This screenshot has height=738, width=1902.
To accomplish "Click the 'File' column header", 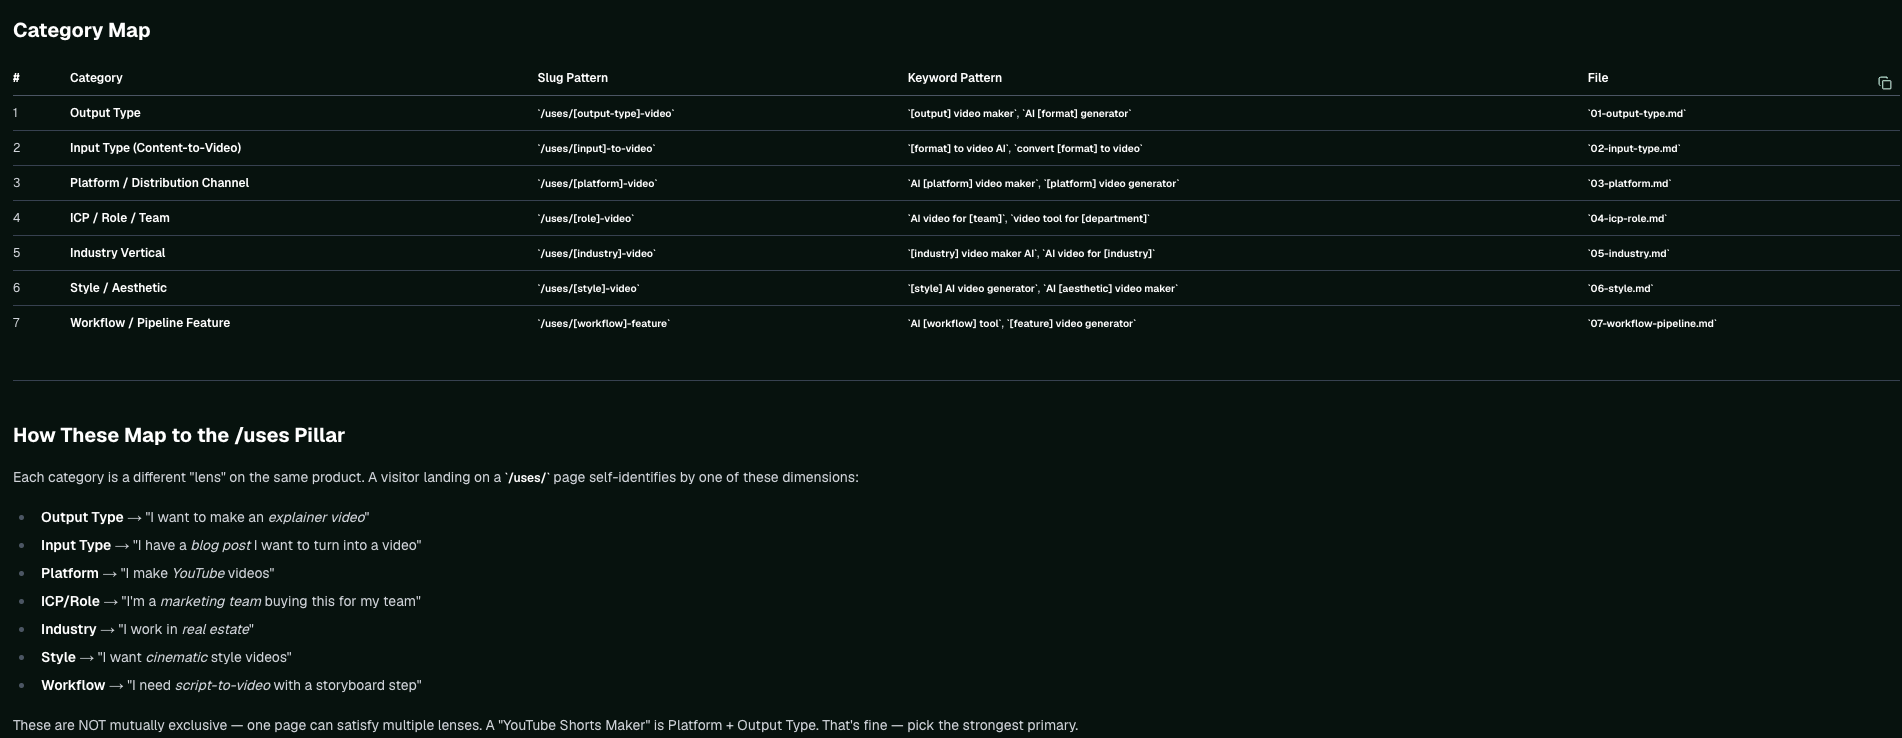I will 1598,78.
